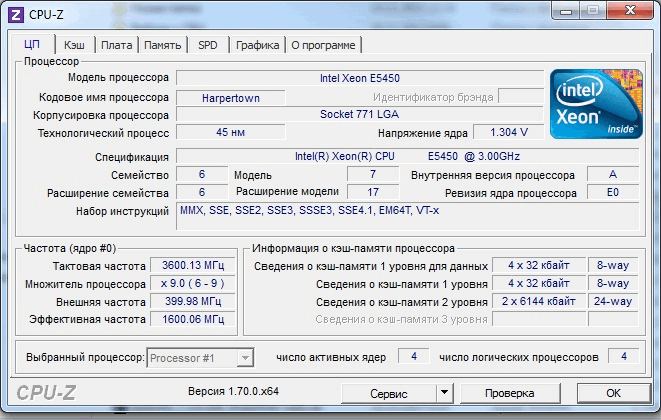Click the Сервис button
The image size is (661, 420).
coord(389,393)
